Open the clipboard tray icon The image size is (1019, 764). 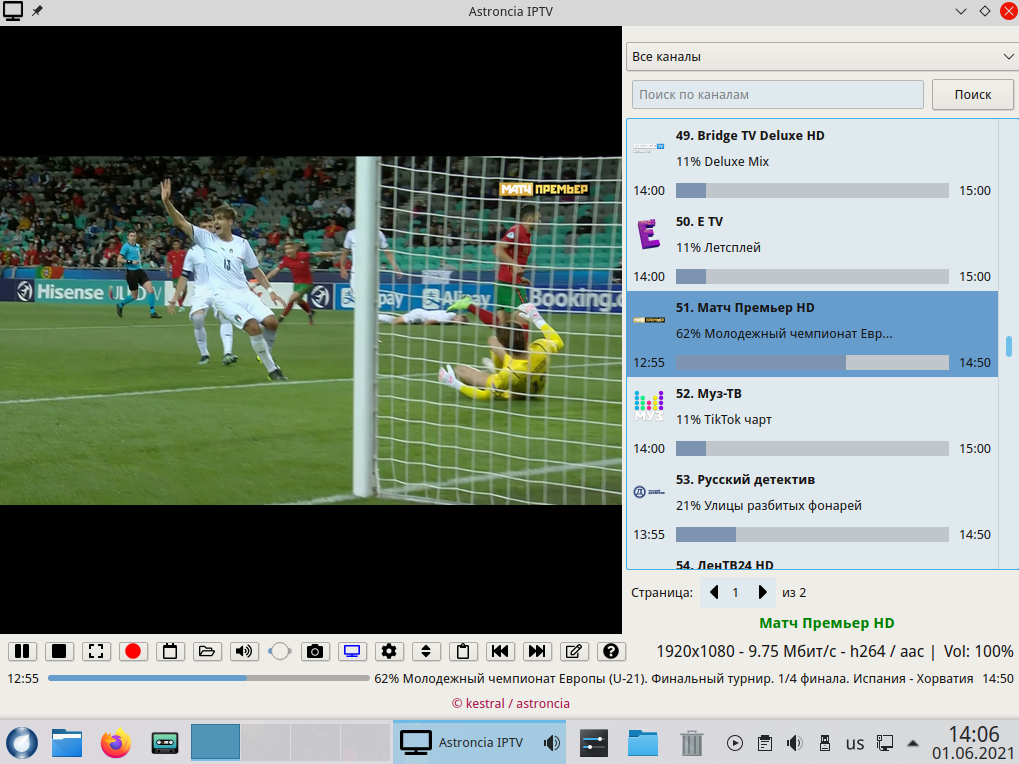(765, 743)
